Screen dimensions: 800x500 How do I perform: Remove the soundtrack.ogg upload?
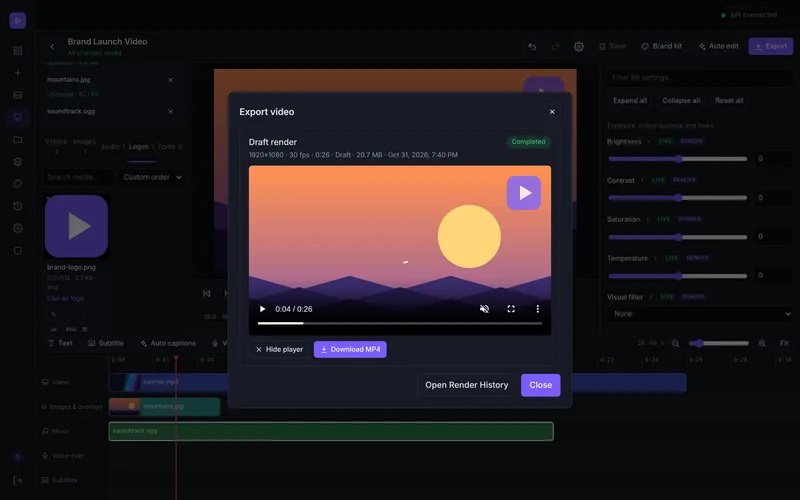pyautogui.click(x=170, y=112)
